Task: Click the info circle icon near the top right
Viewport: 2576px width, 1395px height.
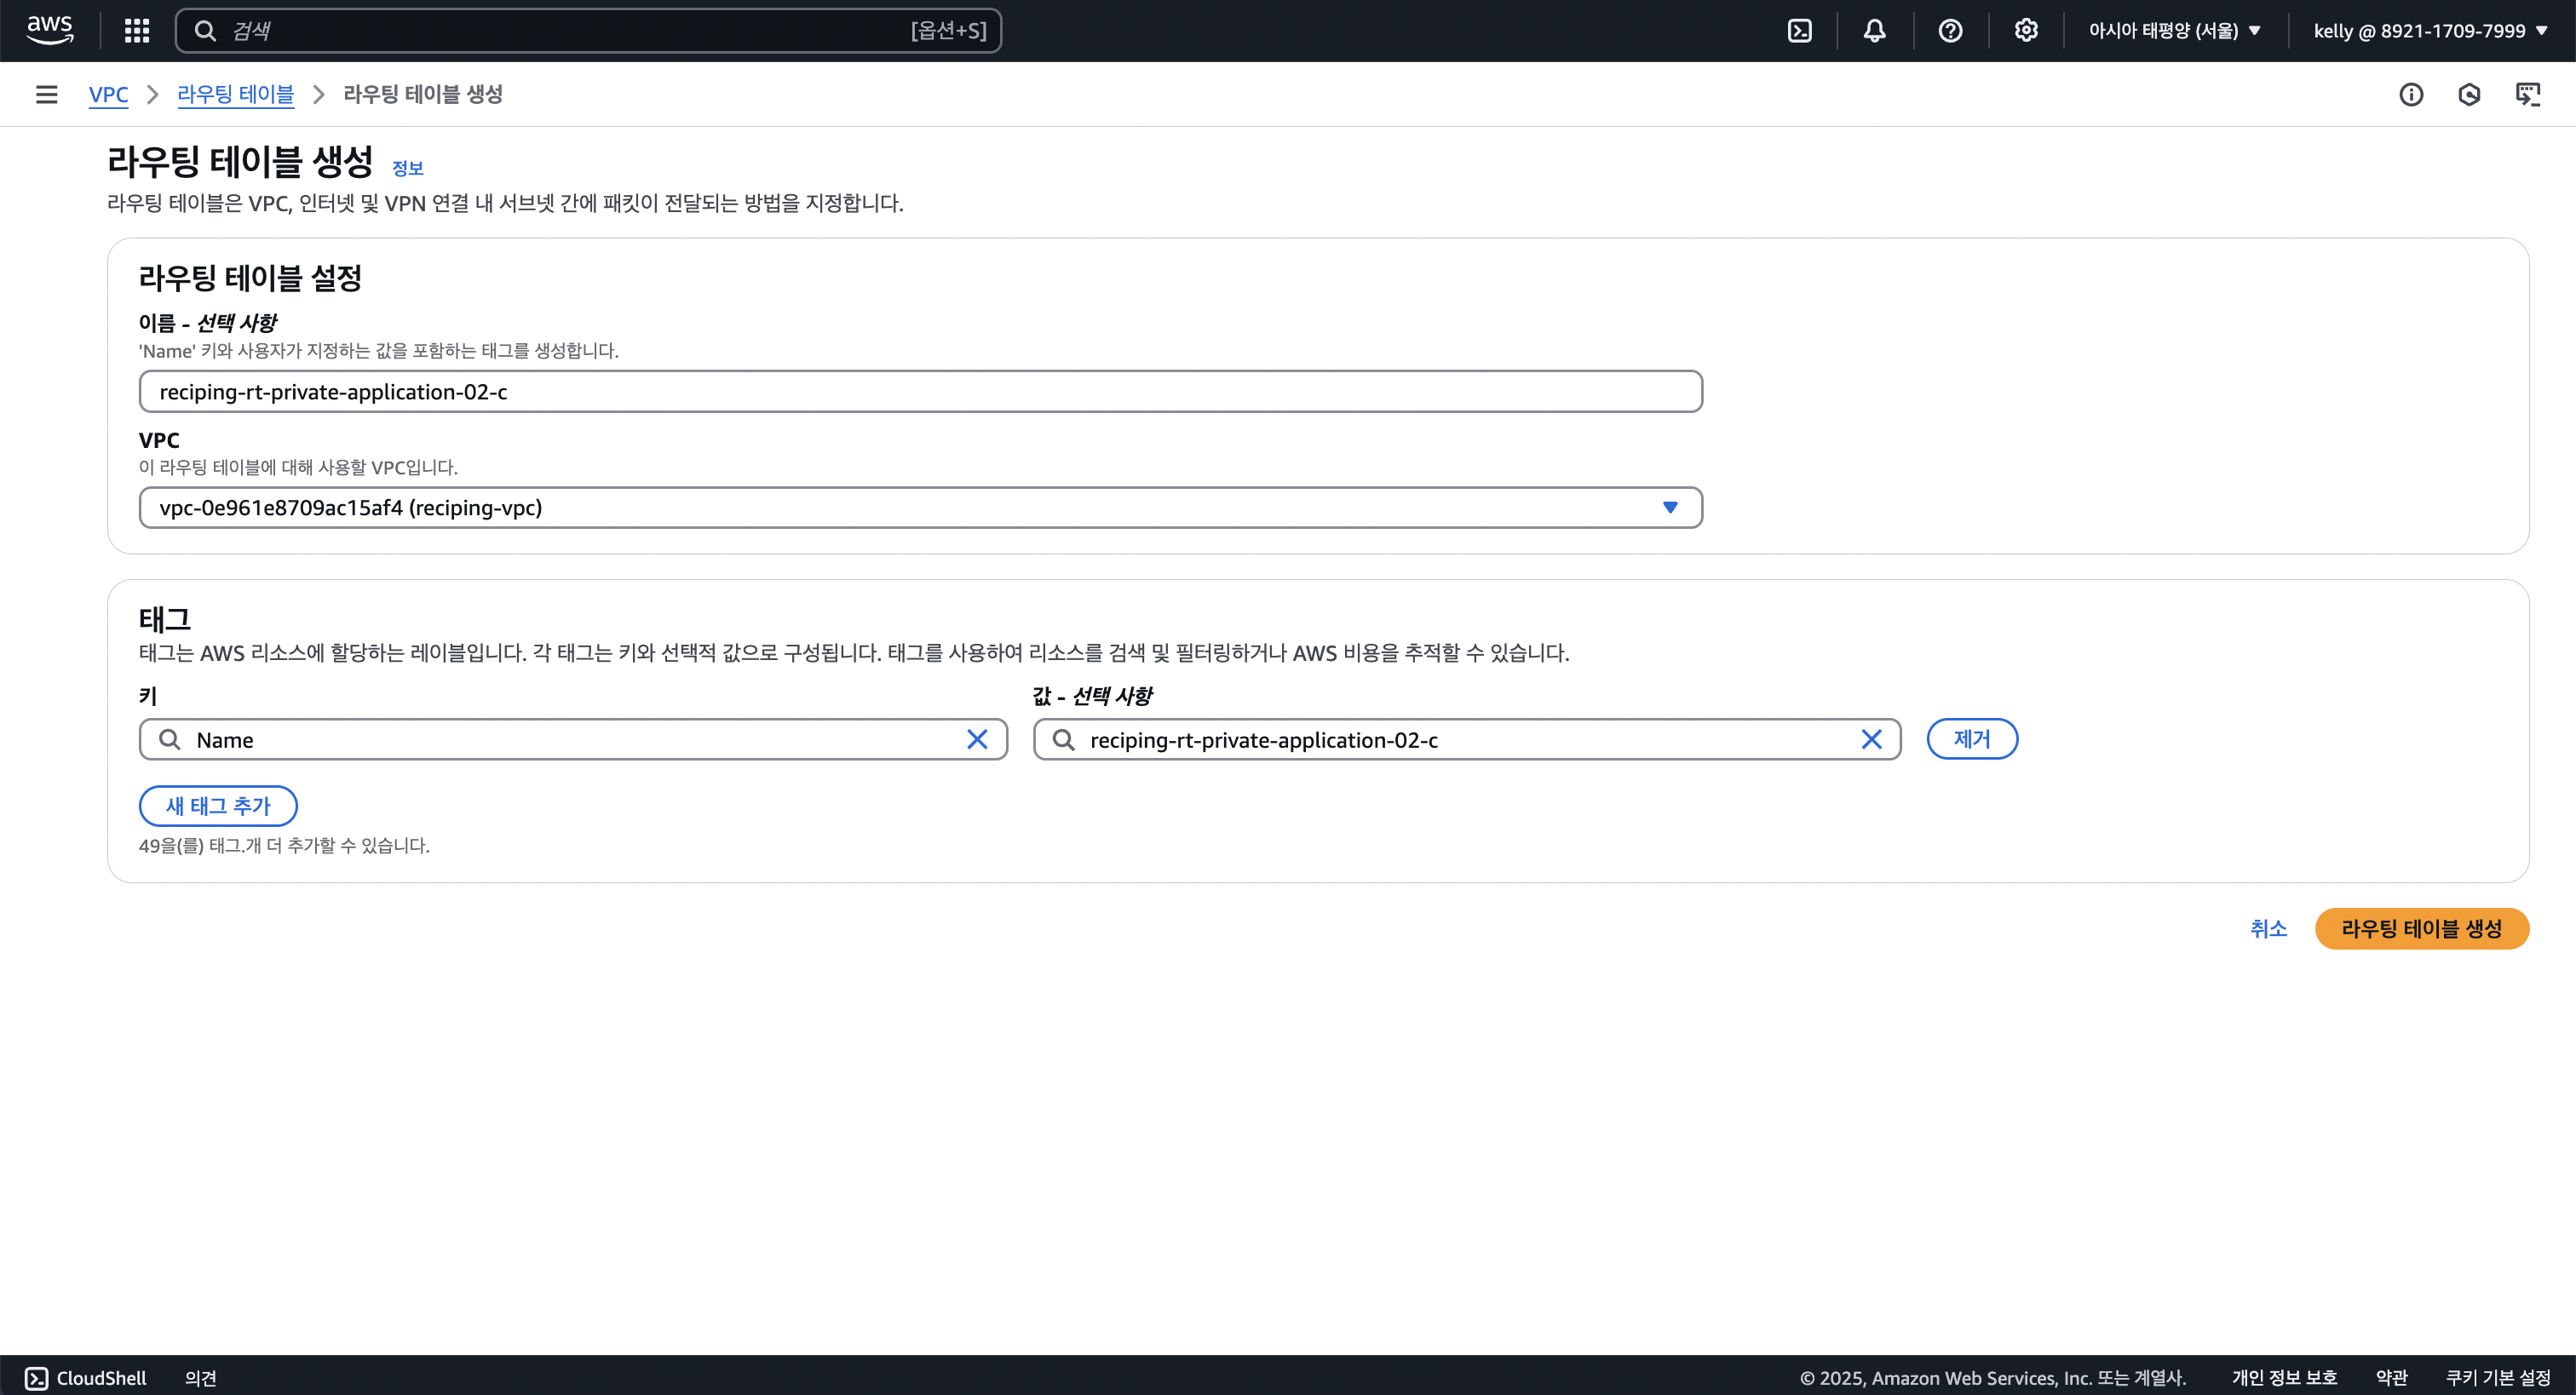Action: (x=2411, y=94)
